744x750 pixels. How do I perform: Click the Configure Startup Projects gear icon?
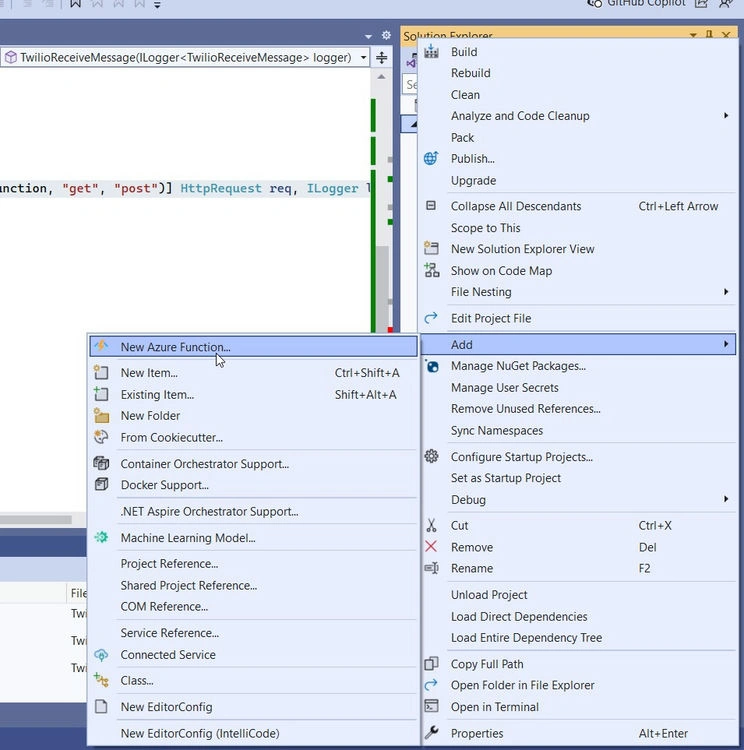tap(431, 456)
